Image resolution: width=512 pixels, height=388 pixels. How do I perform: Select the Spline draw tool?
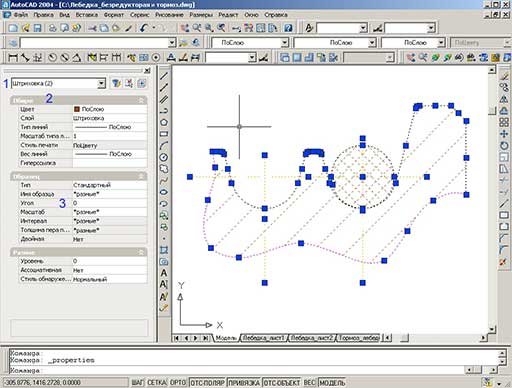[x=164, y=180]
